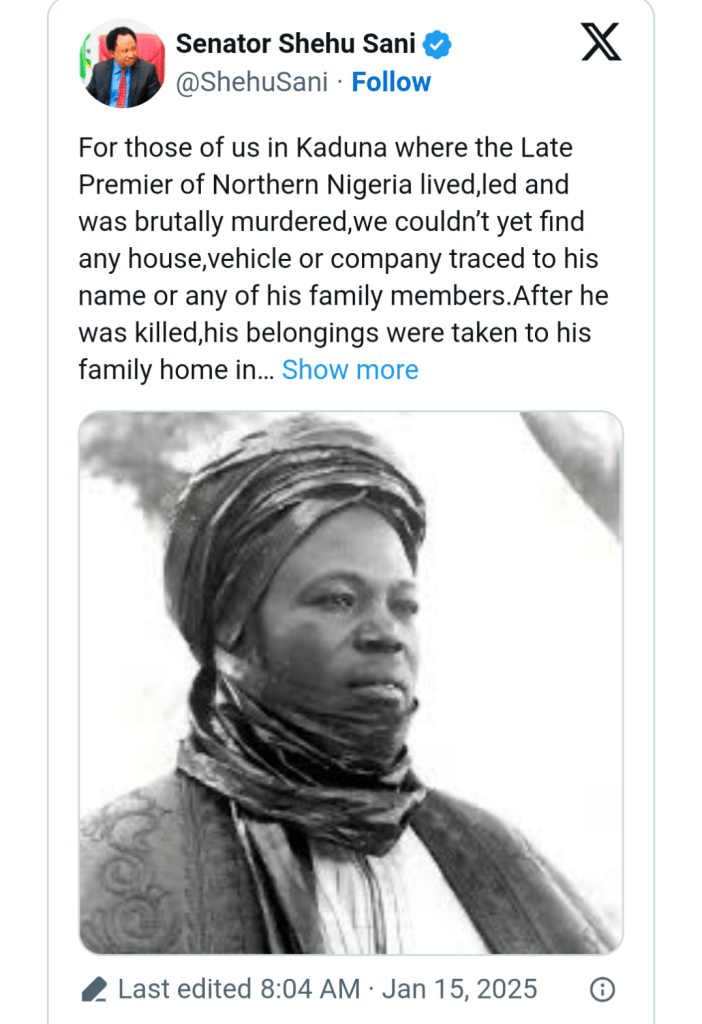Click the Last edited label text
This screenshot has width=702, height=1024.
(184, 990)
